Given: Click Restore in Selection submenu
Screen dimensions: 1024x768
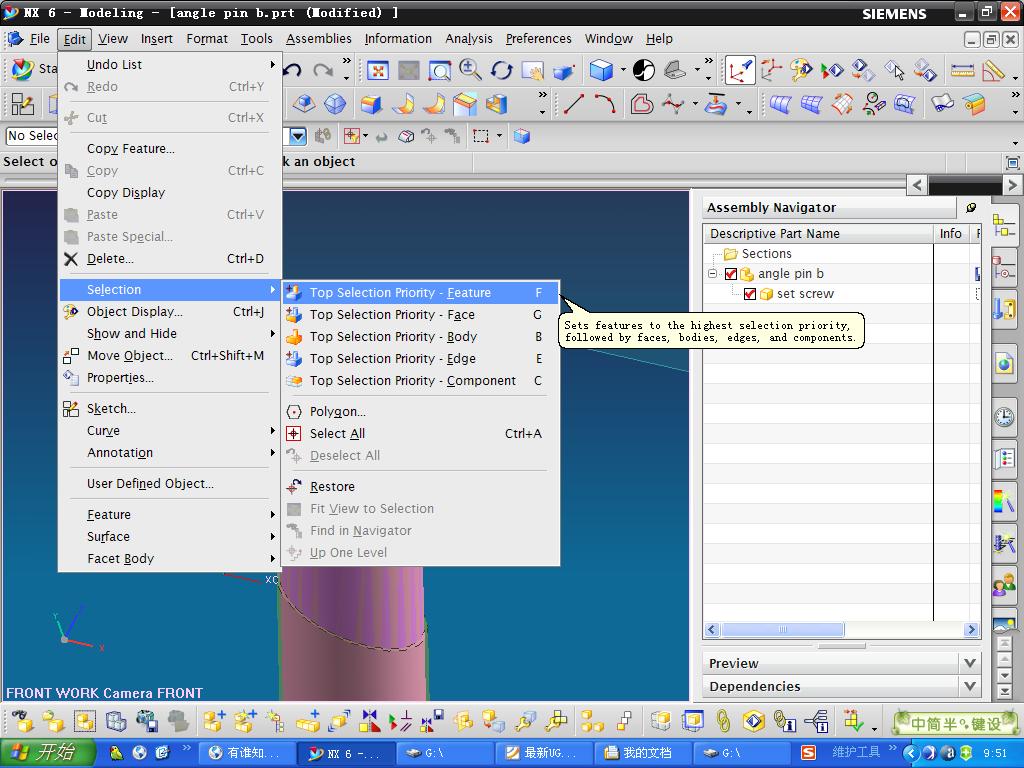Looking at the screenshot, I should (421, 487).
